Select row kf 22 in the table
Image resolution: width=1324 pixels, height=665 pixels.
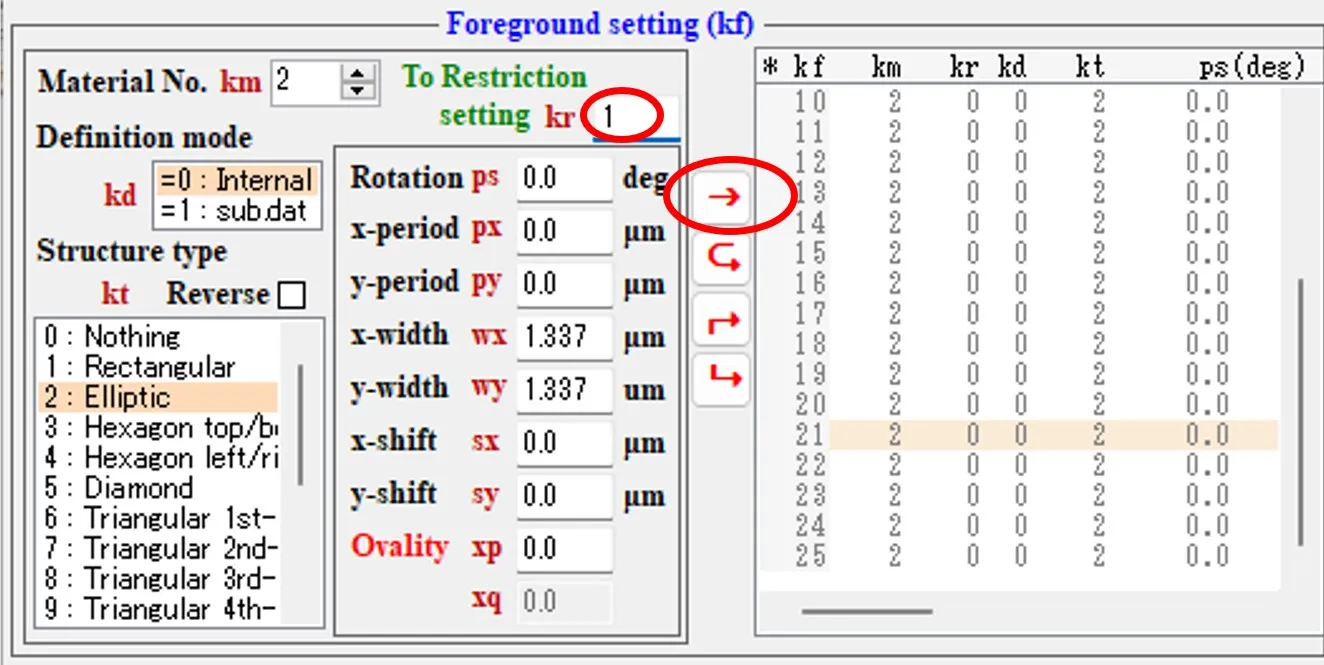pyautogui.click(x=1019, y=465)
